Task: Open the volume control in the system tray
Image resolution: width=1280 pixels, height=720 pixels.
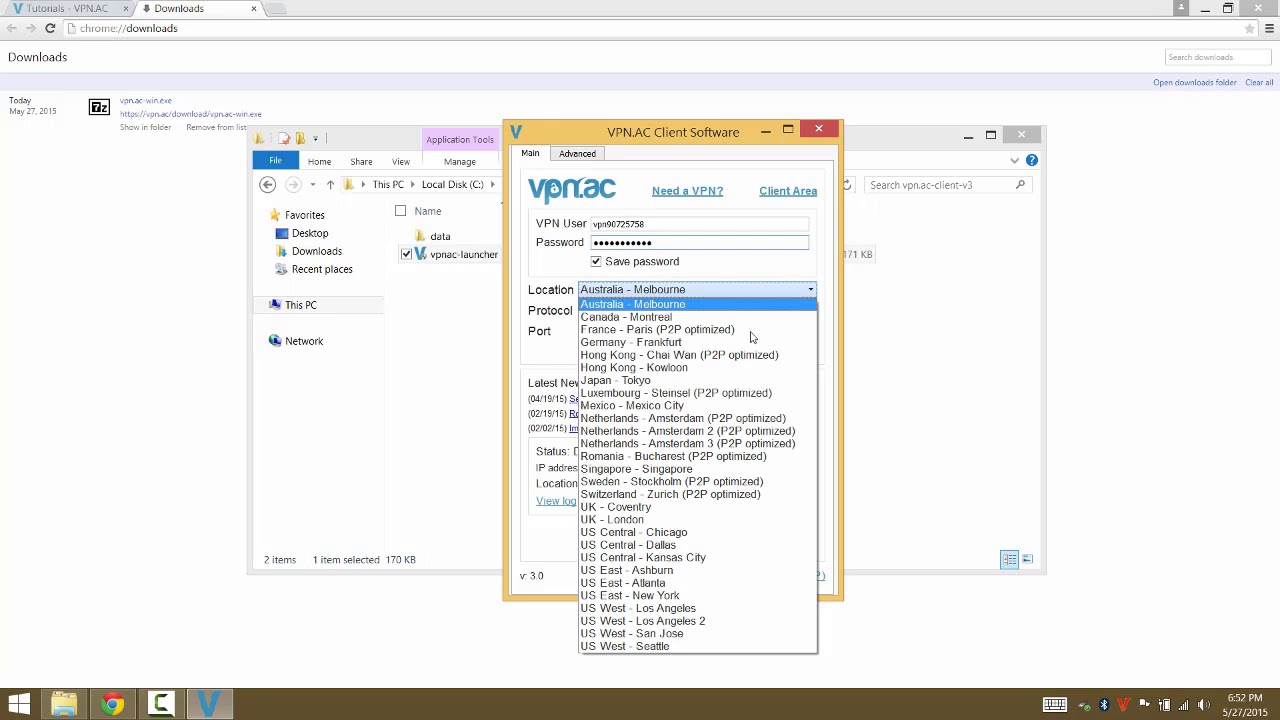Action: point(1203,705)
